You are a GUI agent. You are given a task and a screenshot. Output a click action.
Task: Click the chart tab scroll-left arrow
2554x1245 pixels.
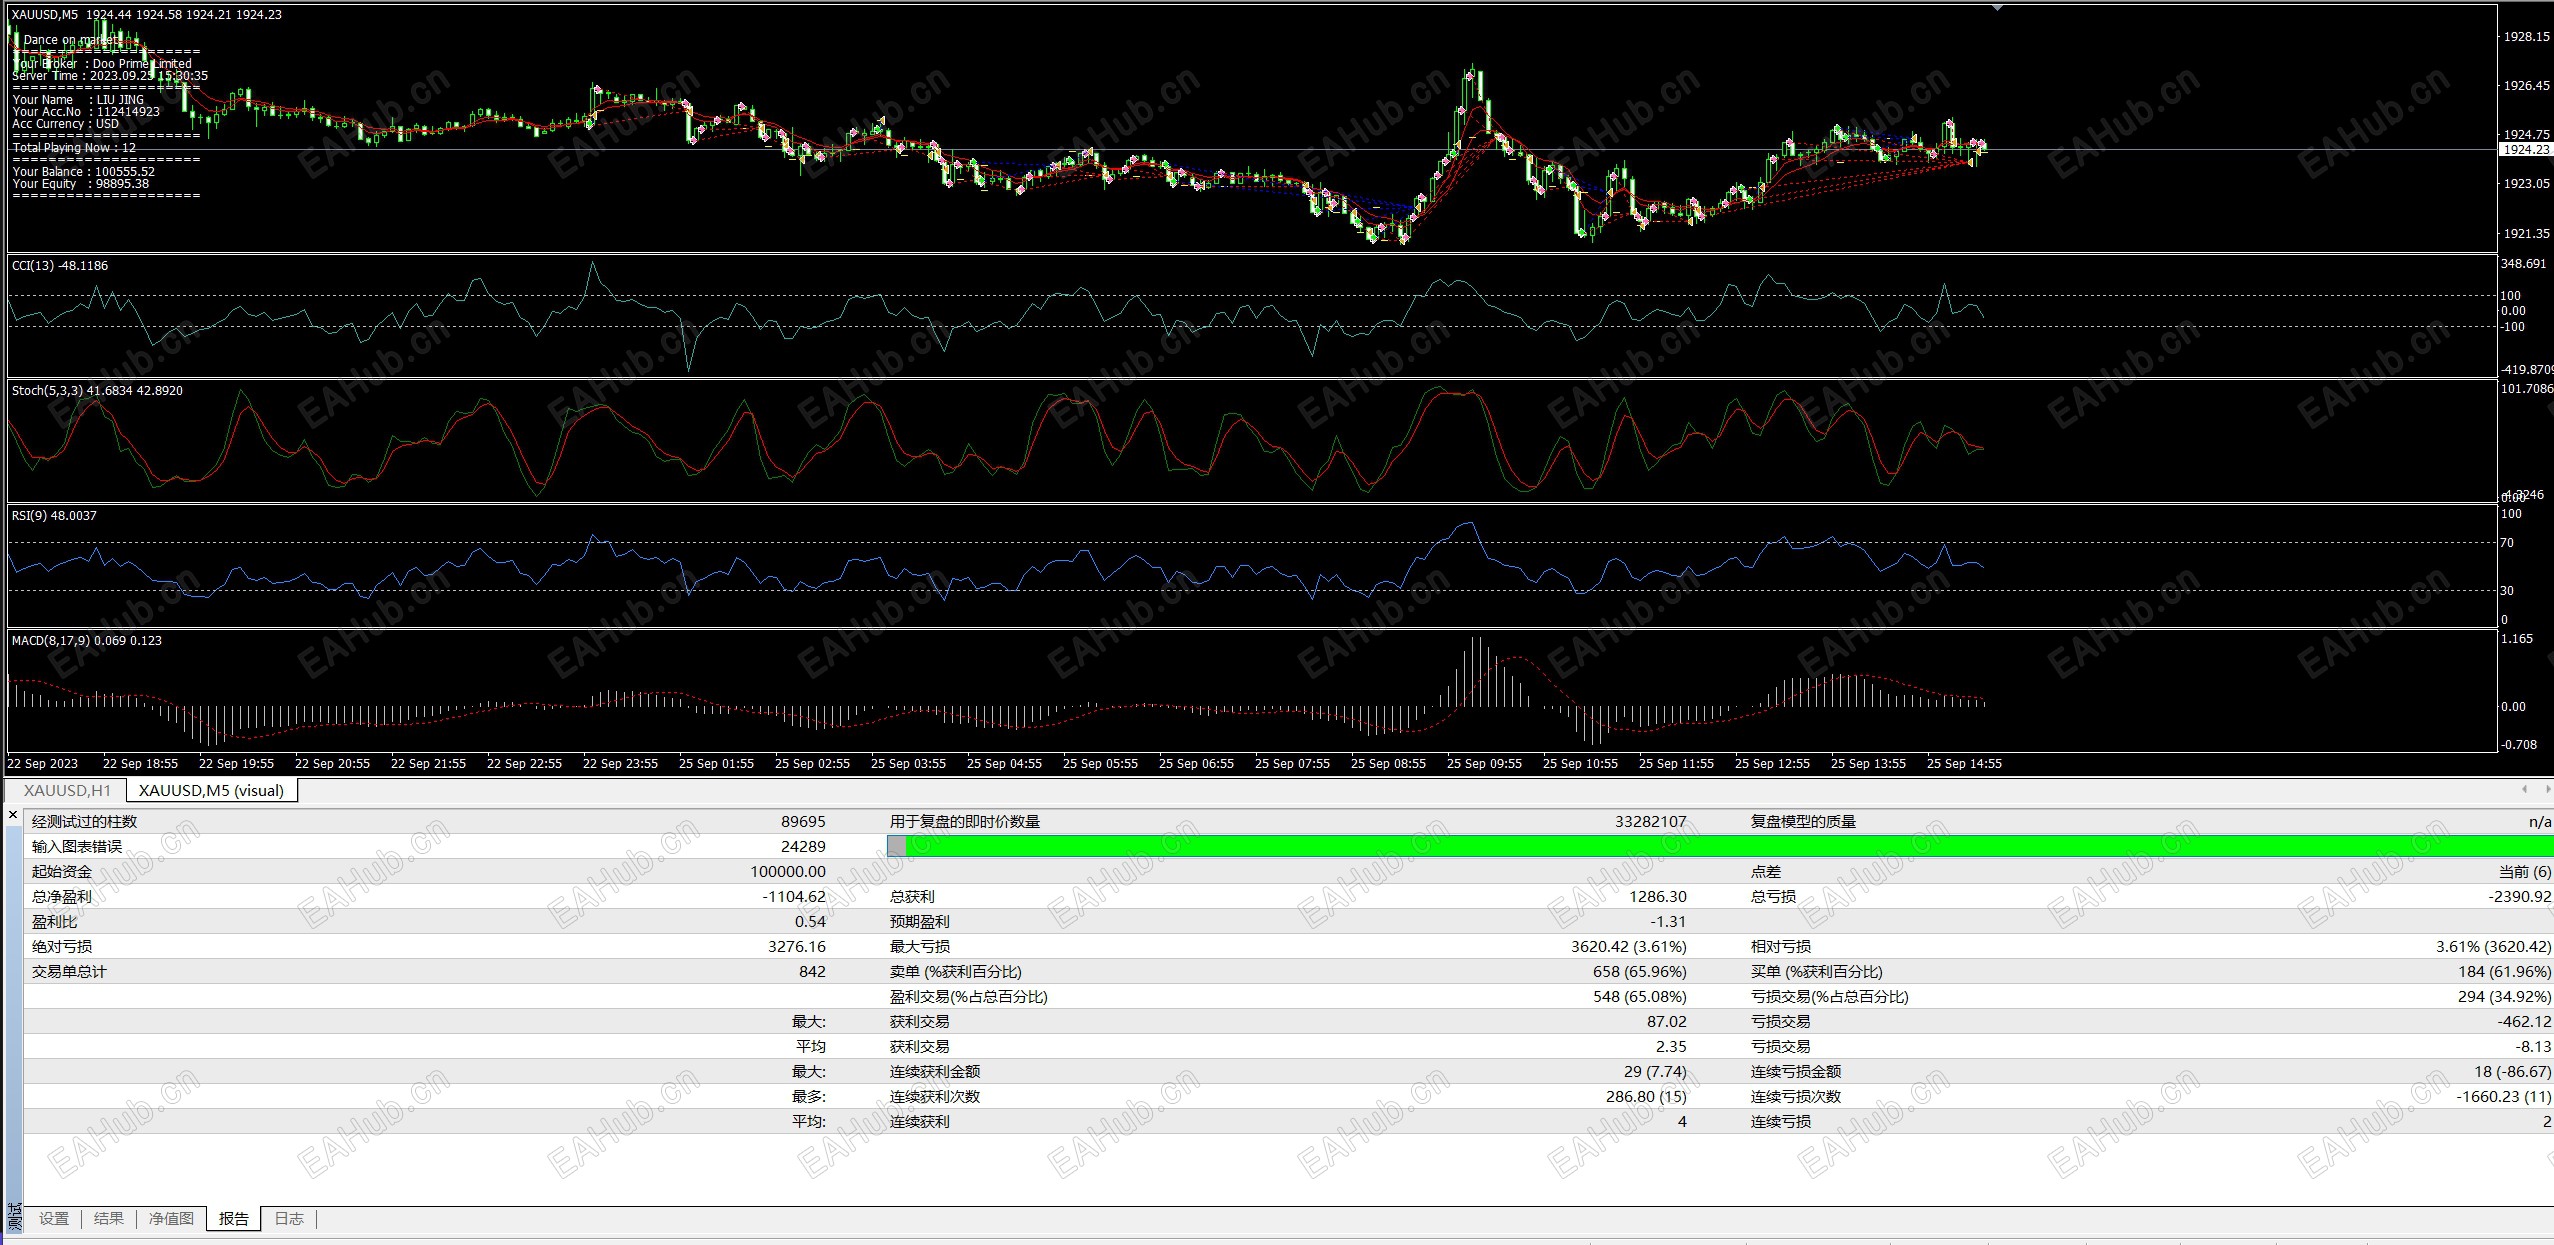(x=2524, y=790)
